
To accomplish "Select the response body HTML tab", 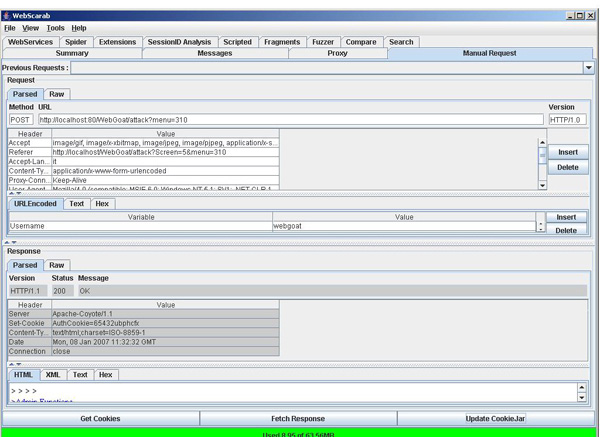I will coord(23,375).
